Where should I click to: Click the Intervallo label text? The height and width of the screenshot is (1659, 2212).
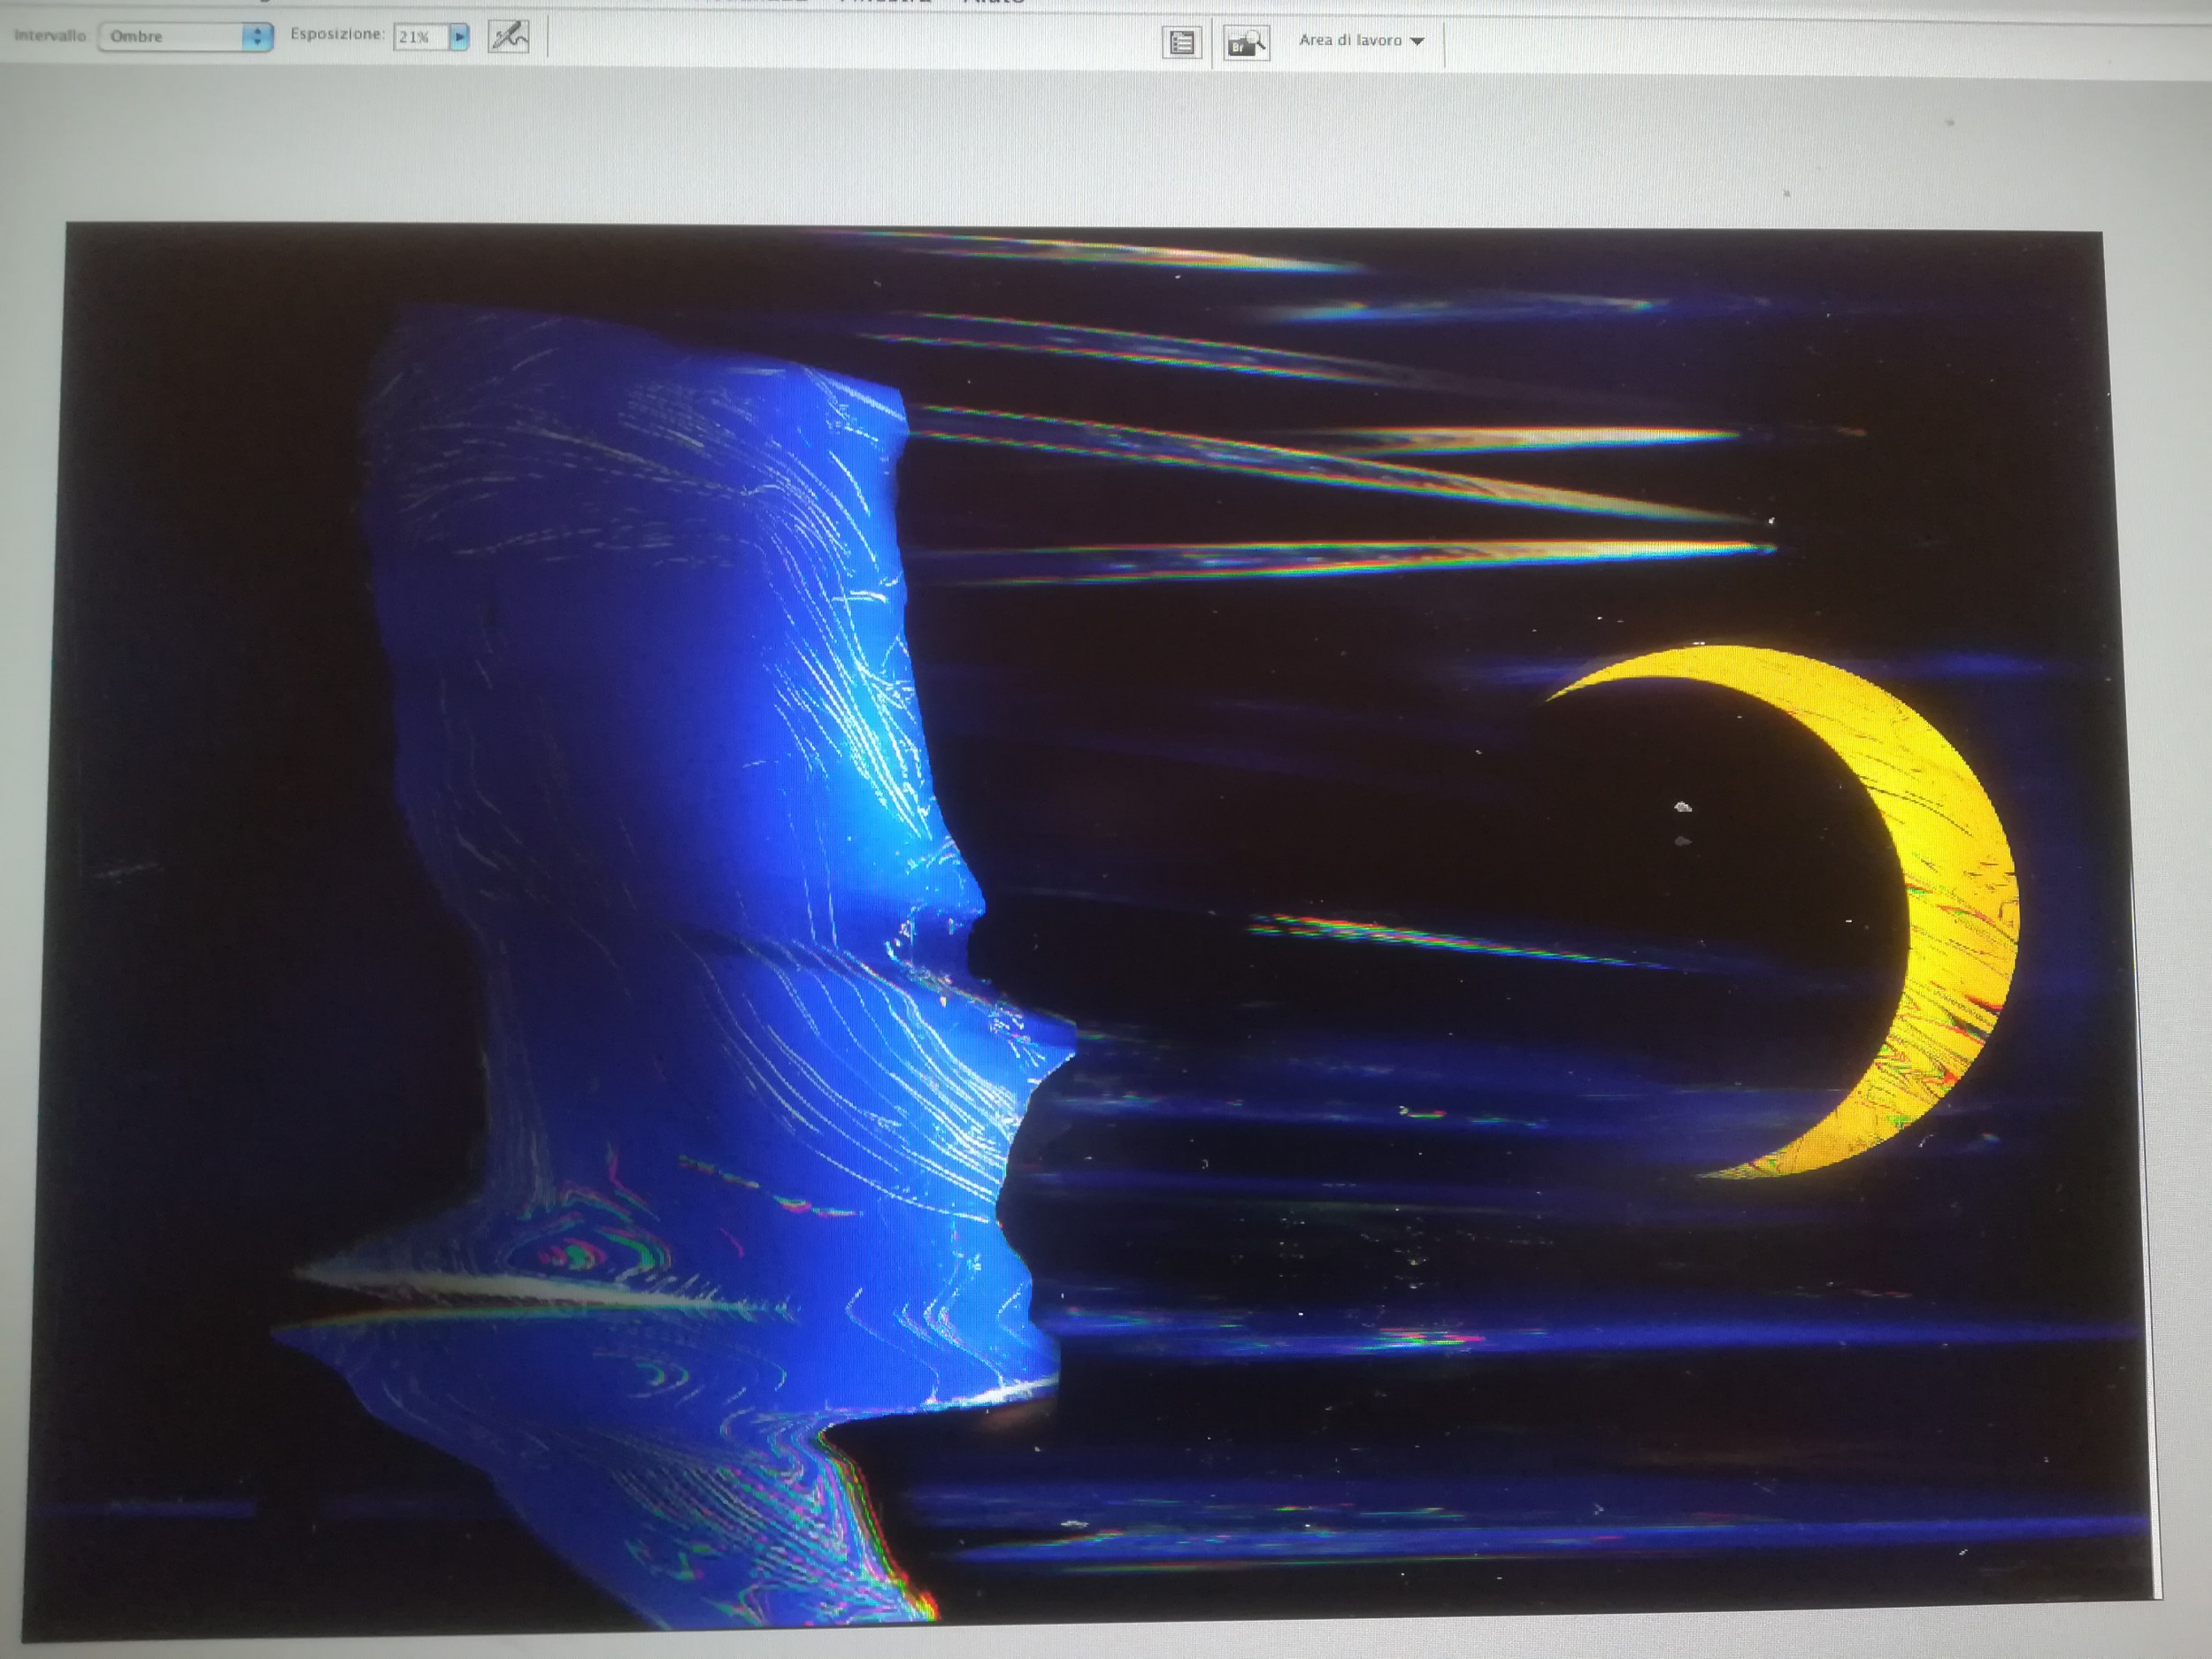pyautogui.click(x=50, y=36)
